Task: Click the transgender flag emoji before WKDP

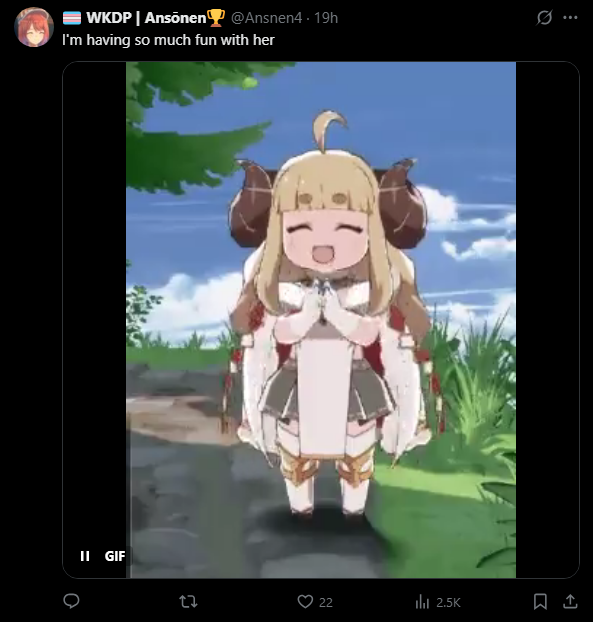Action: pyautogui.click(x=72, y=18)
